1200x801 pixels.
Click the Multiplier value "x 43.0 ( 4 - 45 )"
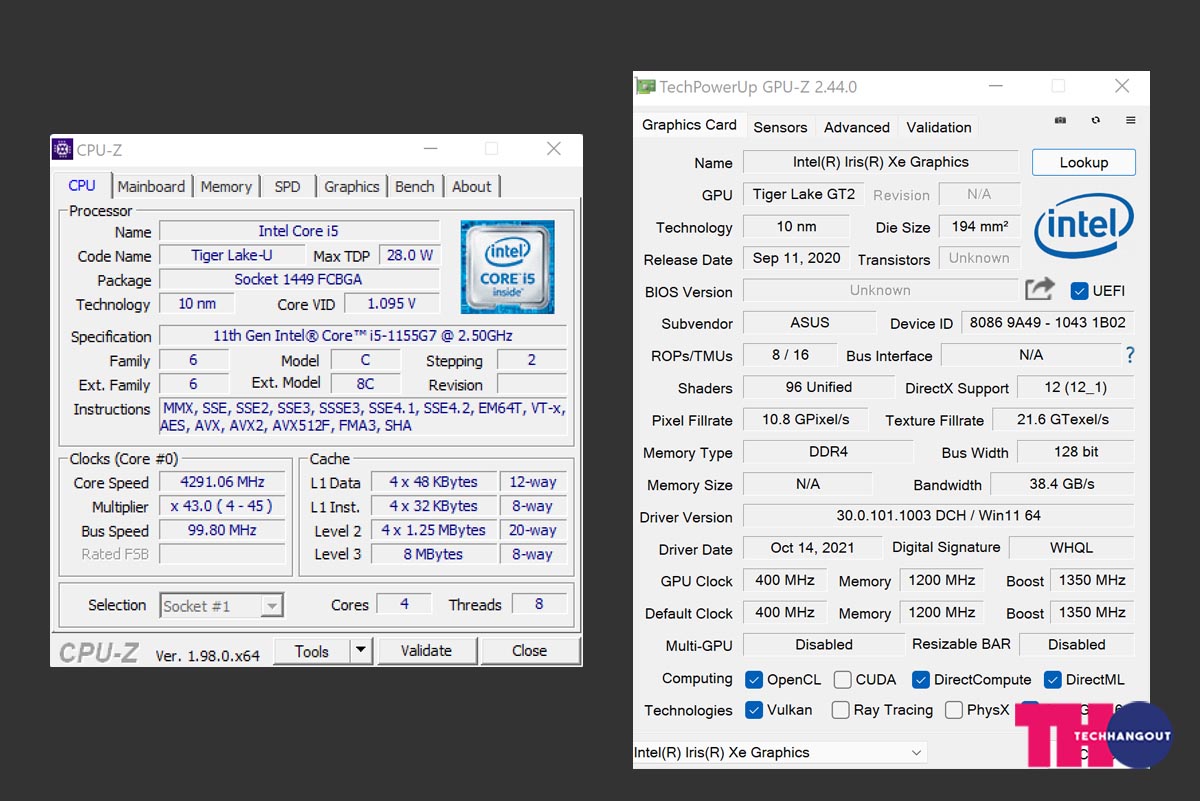222,506
